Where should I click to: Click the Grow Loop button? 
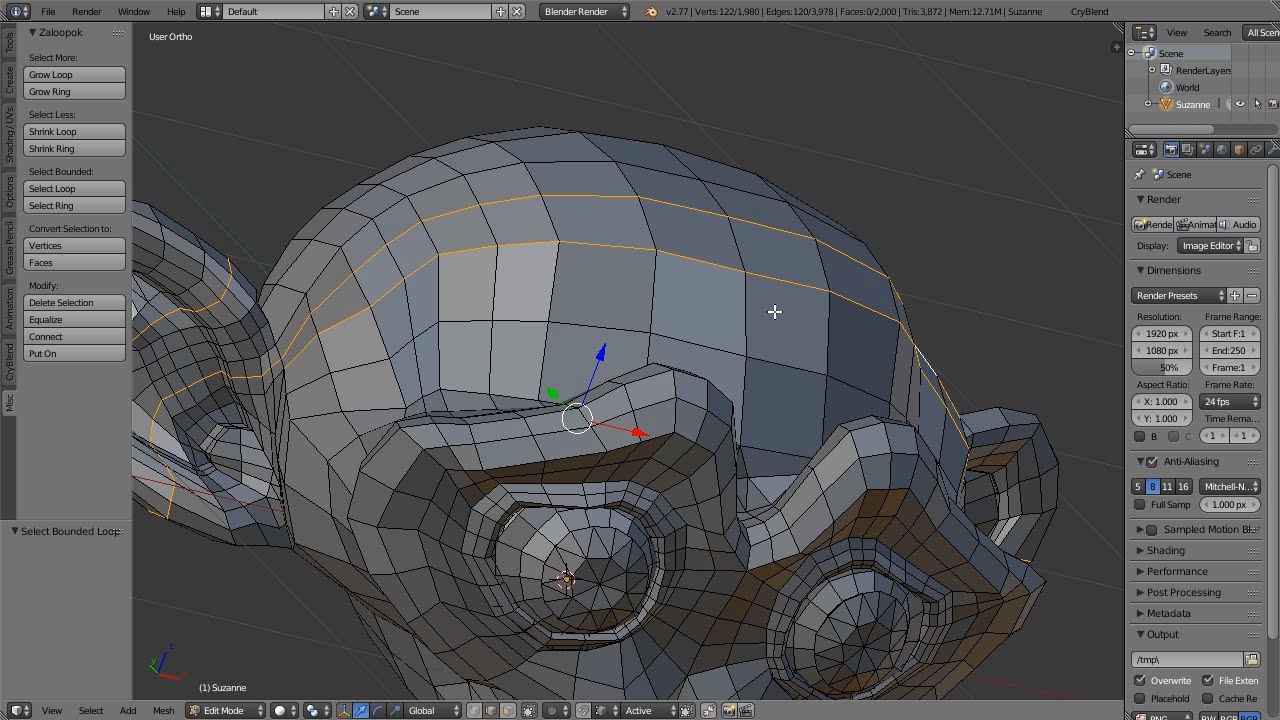75,75
